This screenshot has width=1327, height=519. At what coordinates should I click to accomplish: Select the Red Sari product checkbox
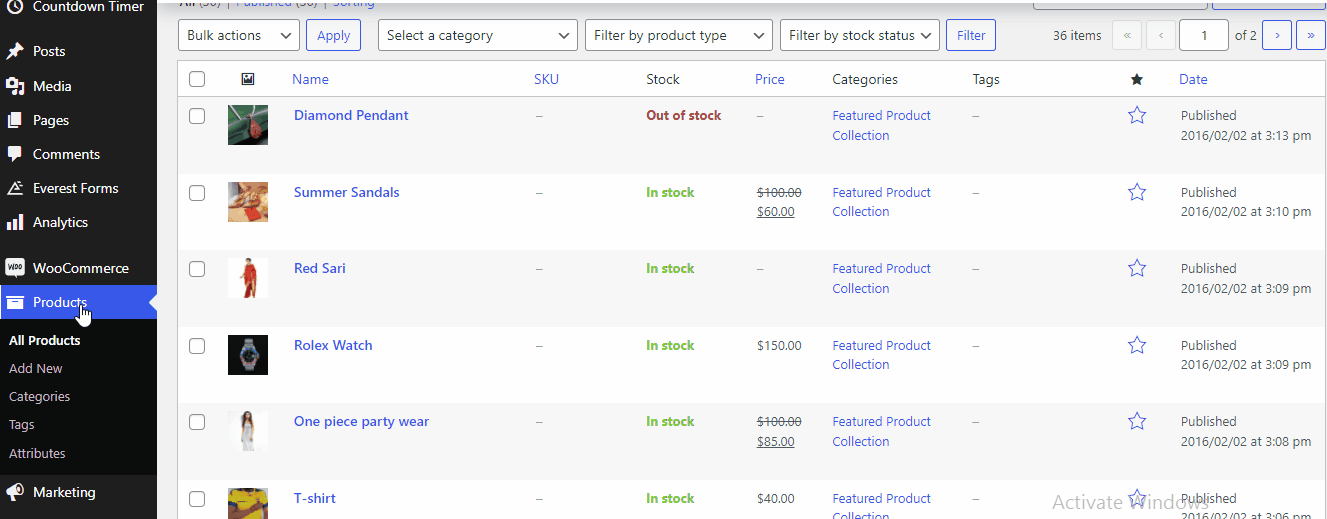tap(197, 269)
